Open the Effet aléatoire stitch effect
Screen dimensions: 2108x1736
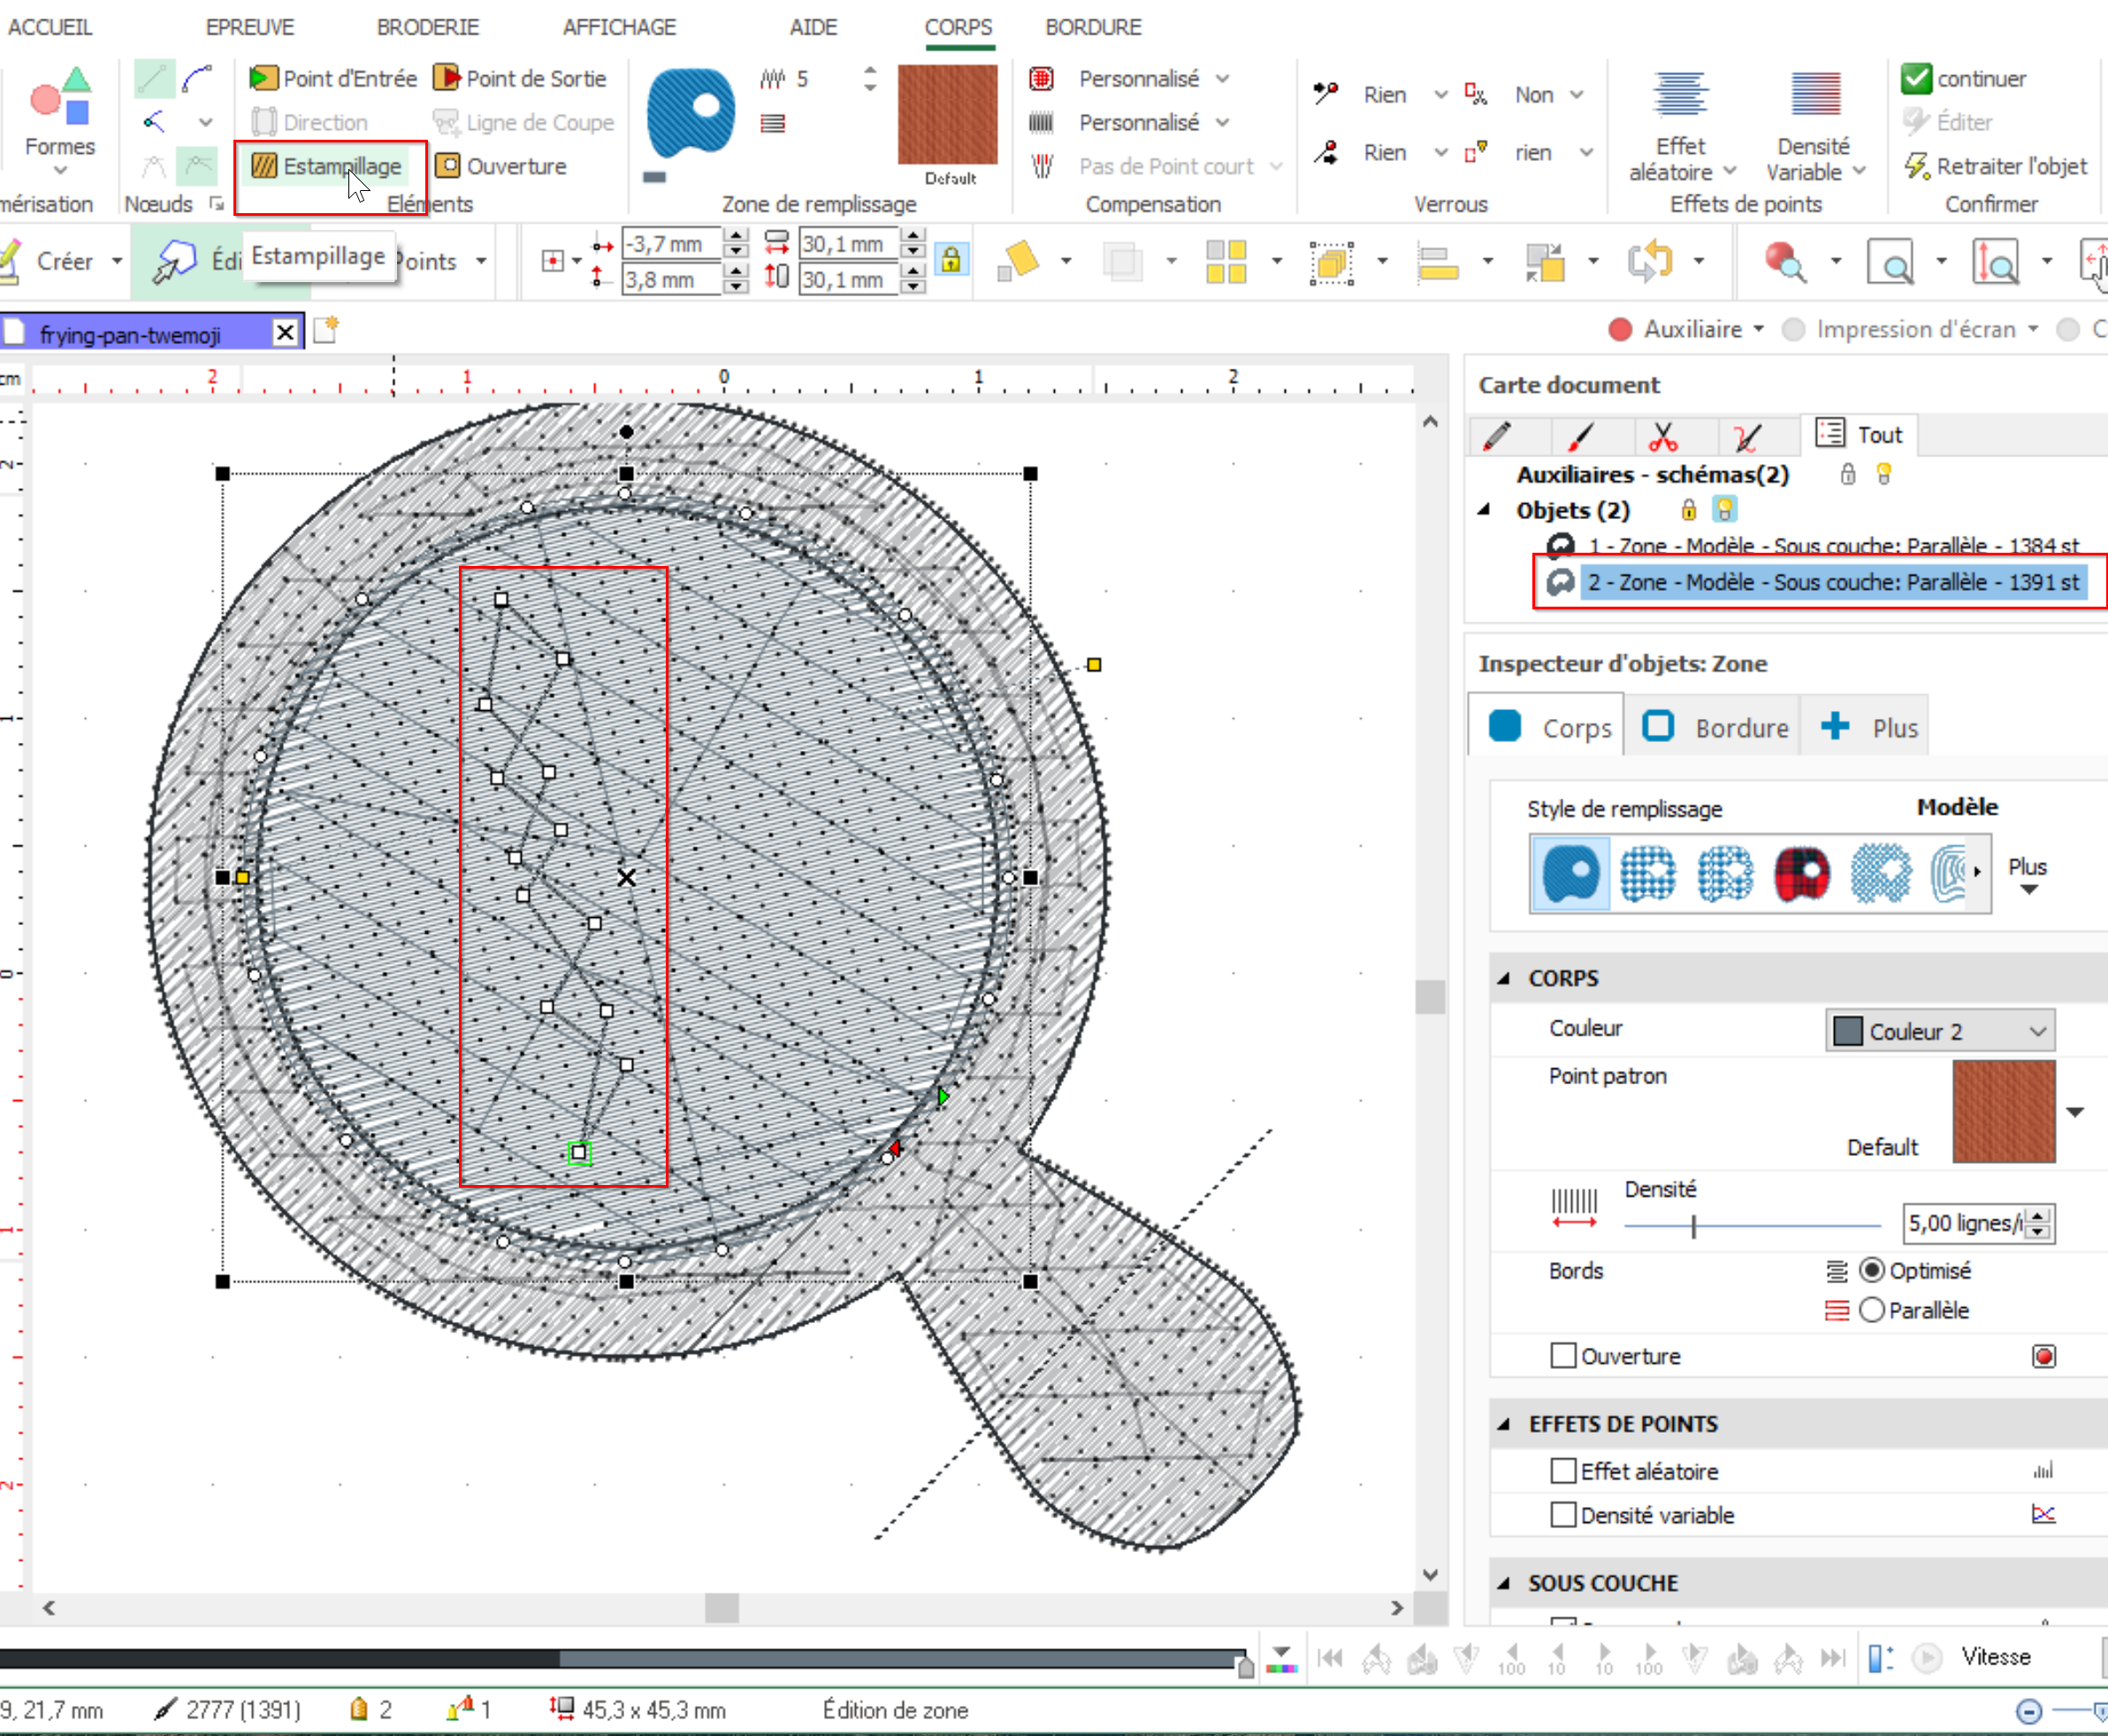(1680, 96)
